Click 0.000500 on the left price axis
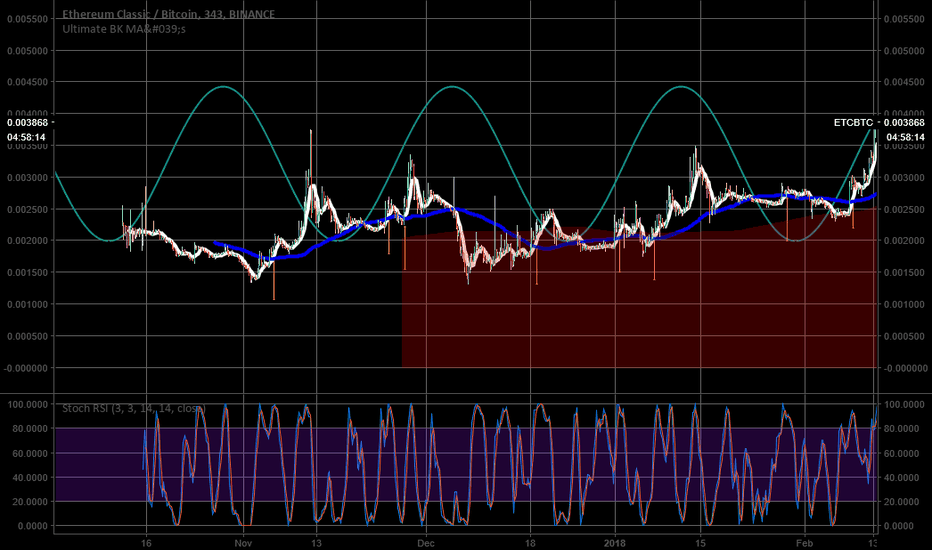The width and height of the screenshot is (932, 550). tap(27, 337)
